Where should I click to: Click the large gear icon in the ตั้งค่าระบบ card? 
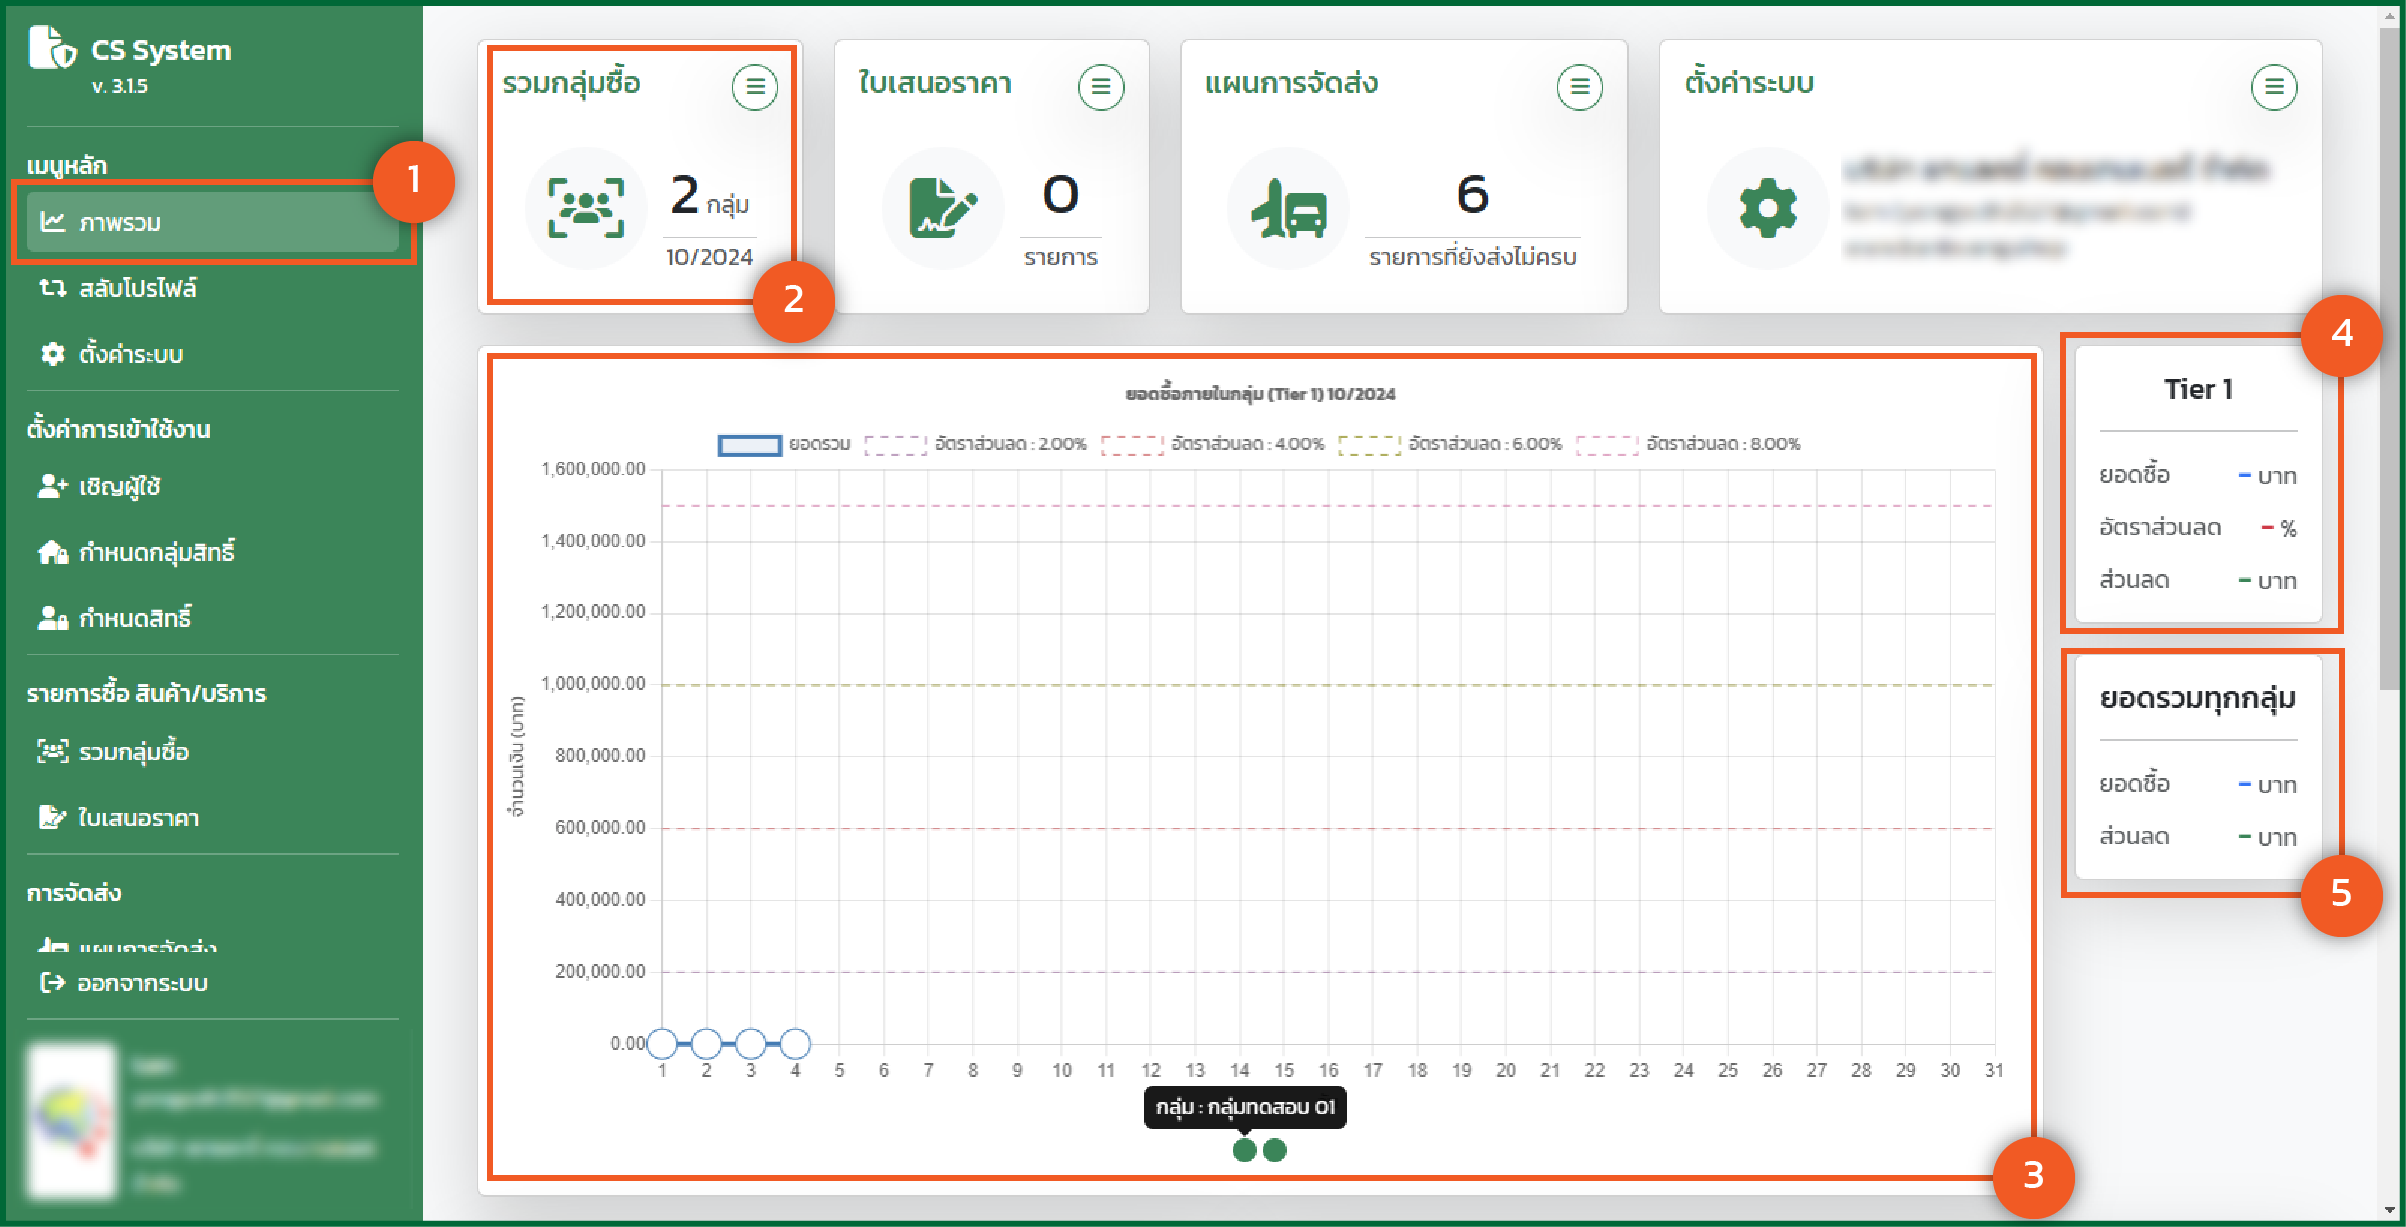point(1767,208)
